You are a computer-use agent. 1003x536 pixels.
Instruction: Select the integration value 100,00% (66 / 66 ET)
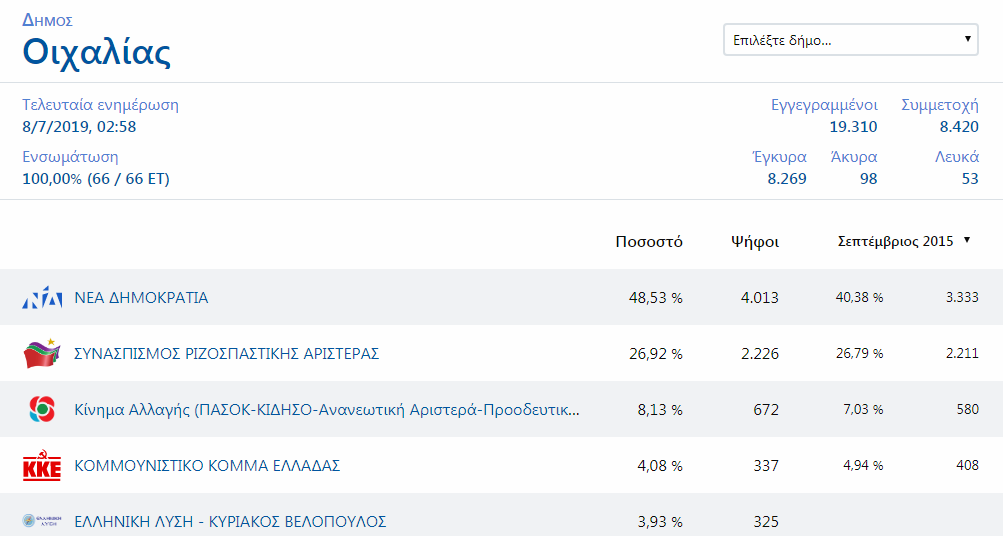[x=96, y=179]
